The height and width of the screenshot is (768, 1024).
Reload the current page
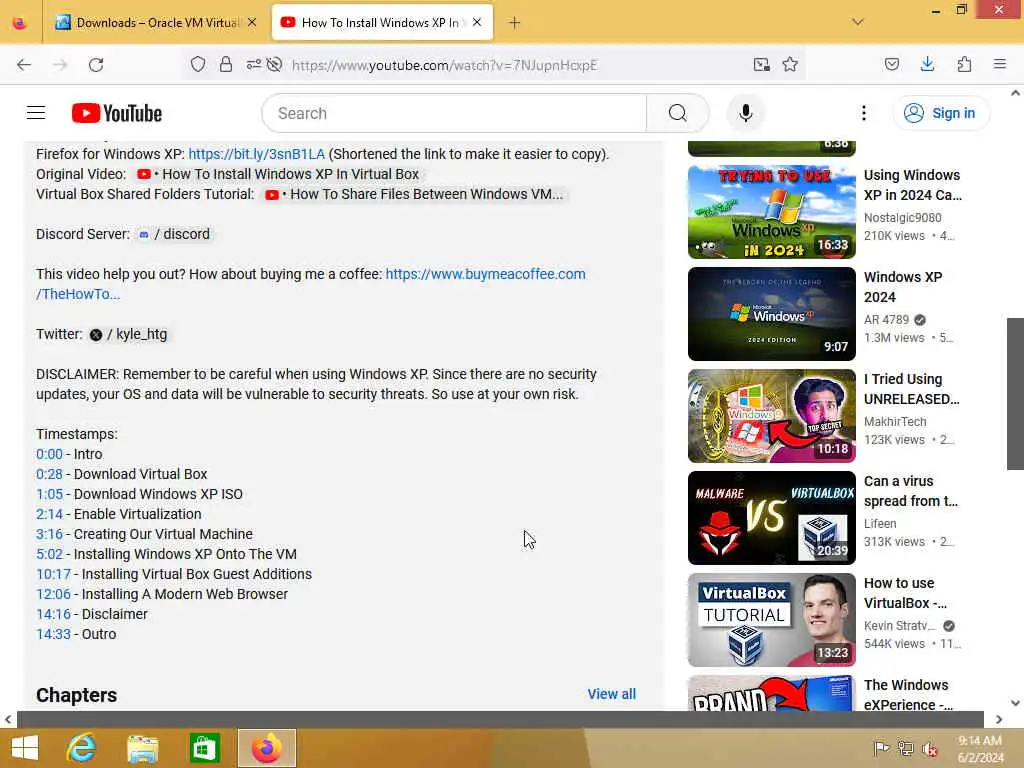pos(96,64)
